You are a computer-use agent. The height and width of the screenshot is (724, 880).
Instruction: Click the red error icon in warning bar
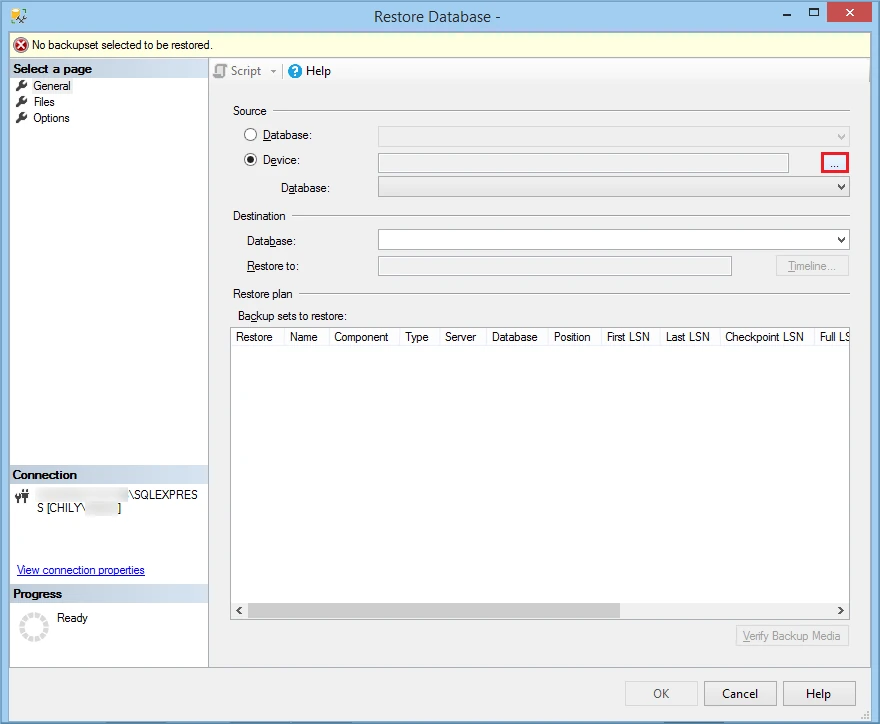coord(21,45)
